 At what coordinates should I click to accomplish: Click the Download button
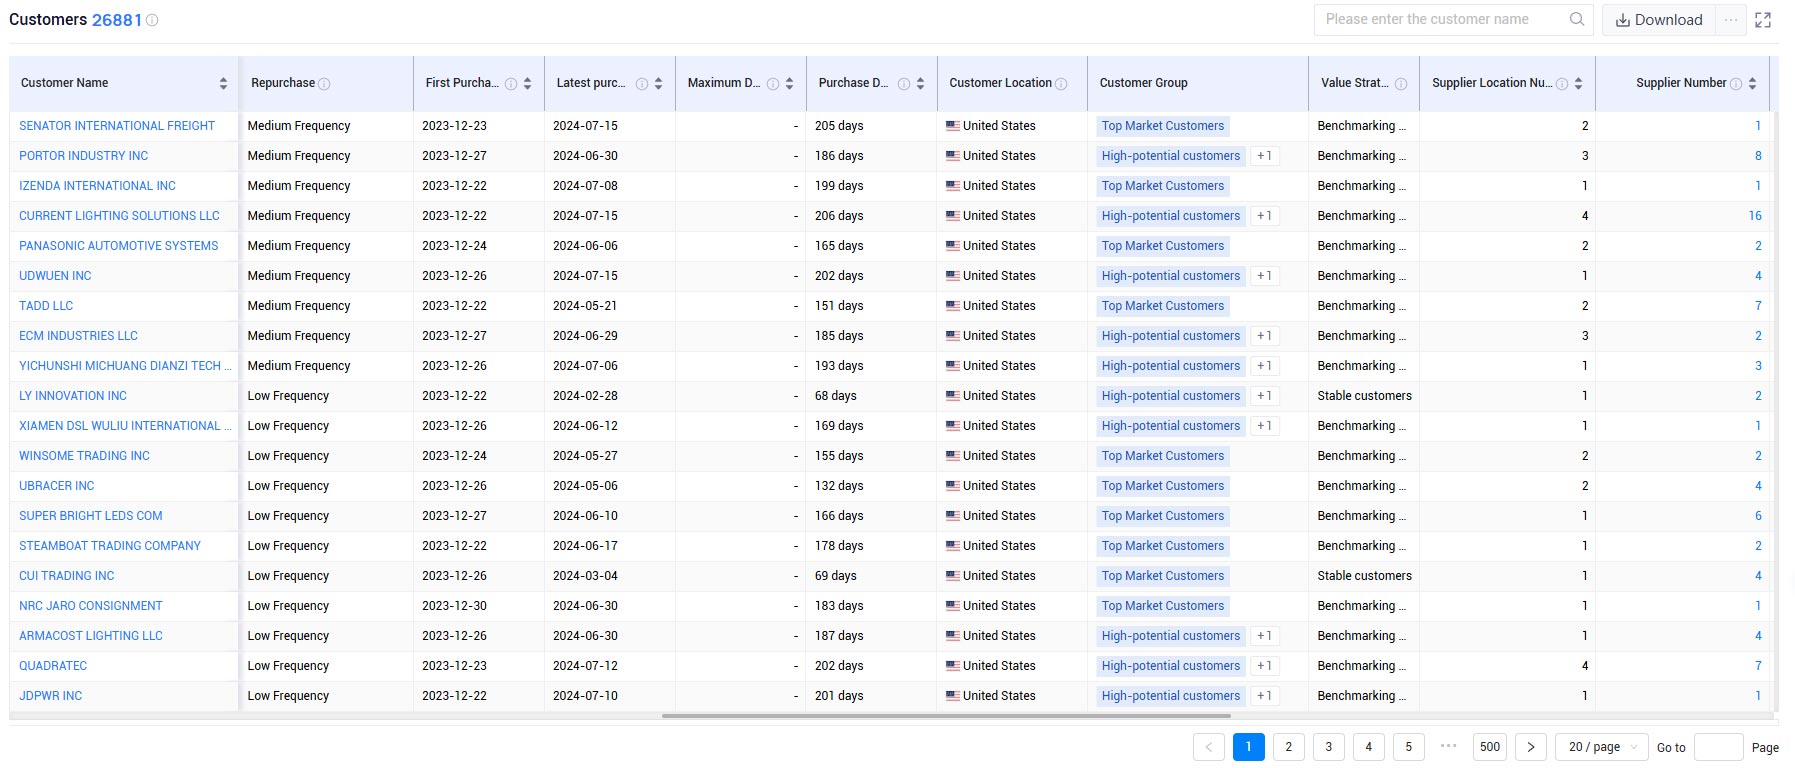pos(1659,20)
